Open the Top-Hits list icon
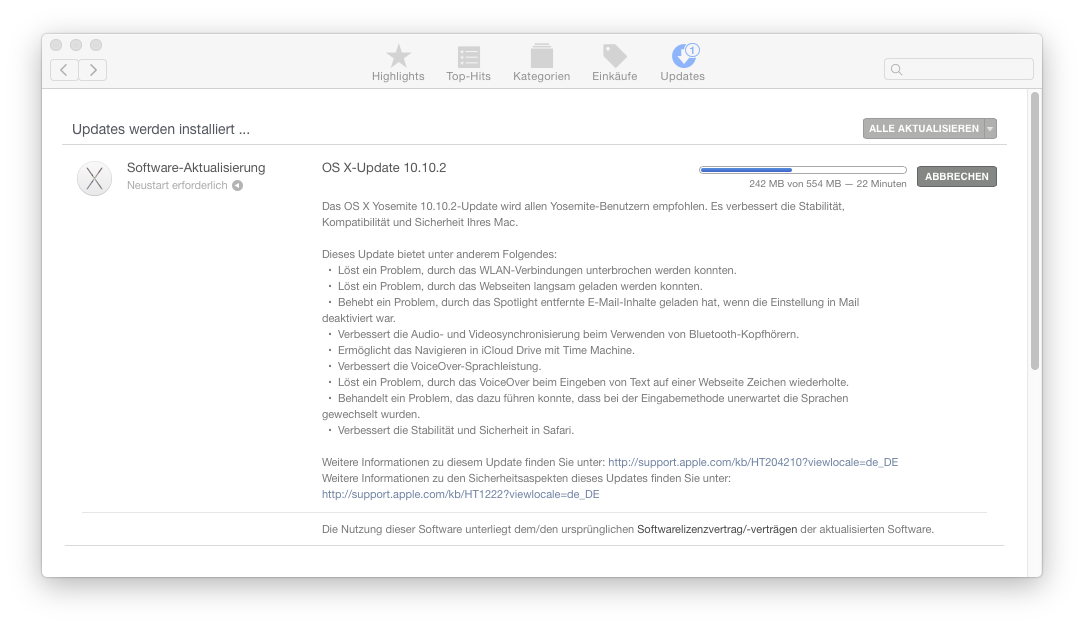This screenshot has width=1084, height=627. (x=468, y=57)
